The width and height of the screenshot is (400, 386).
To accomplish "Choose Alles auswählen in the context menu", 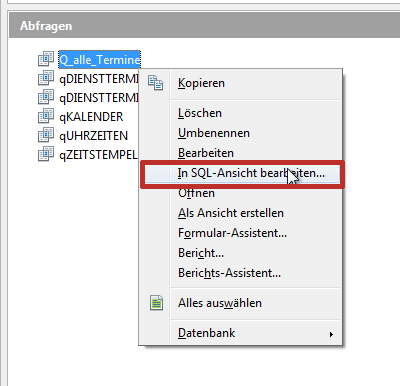I will (240, 303).
